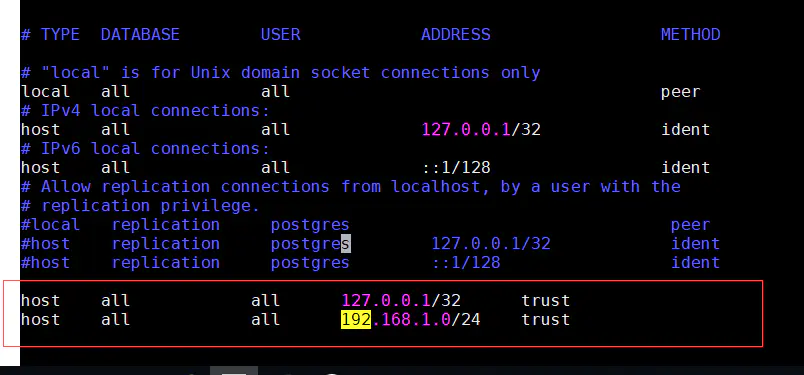Click the METHOD header word
This screenshot has width=804, height=375.
coord(690,34)
